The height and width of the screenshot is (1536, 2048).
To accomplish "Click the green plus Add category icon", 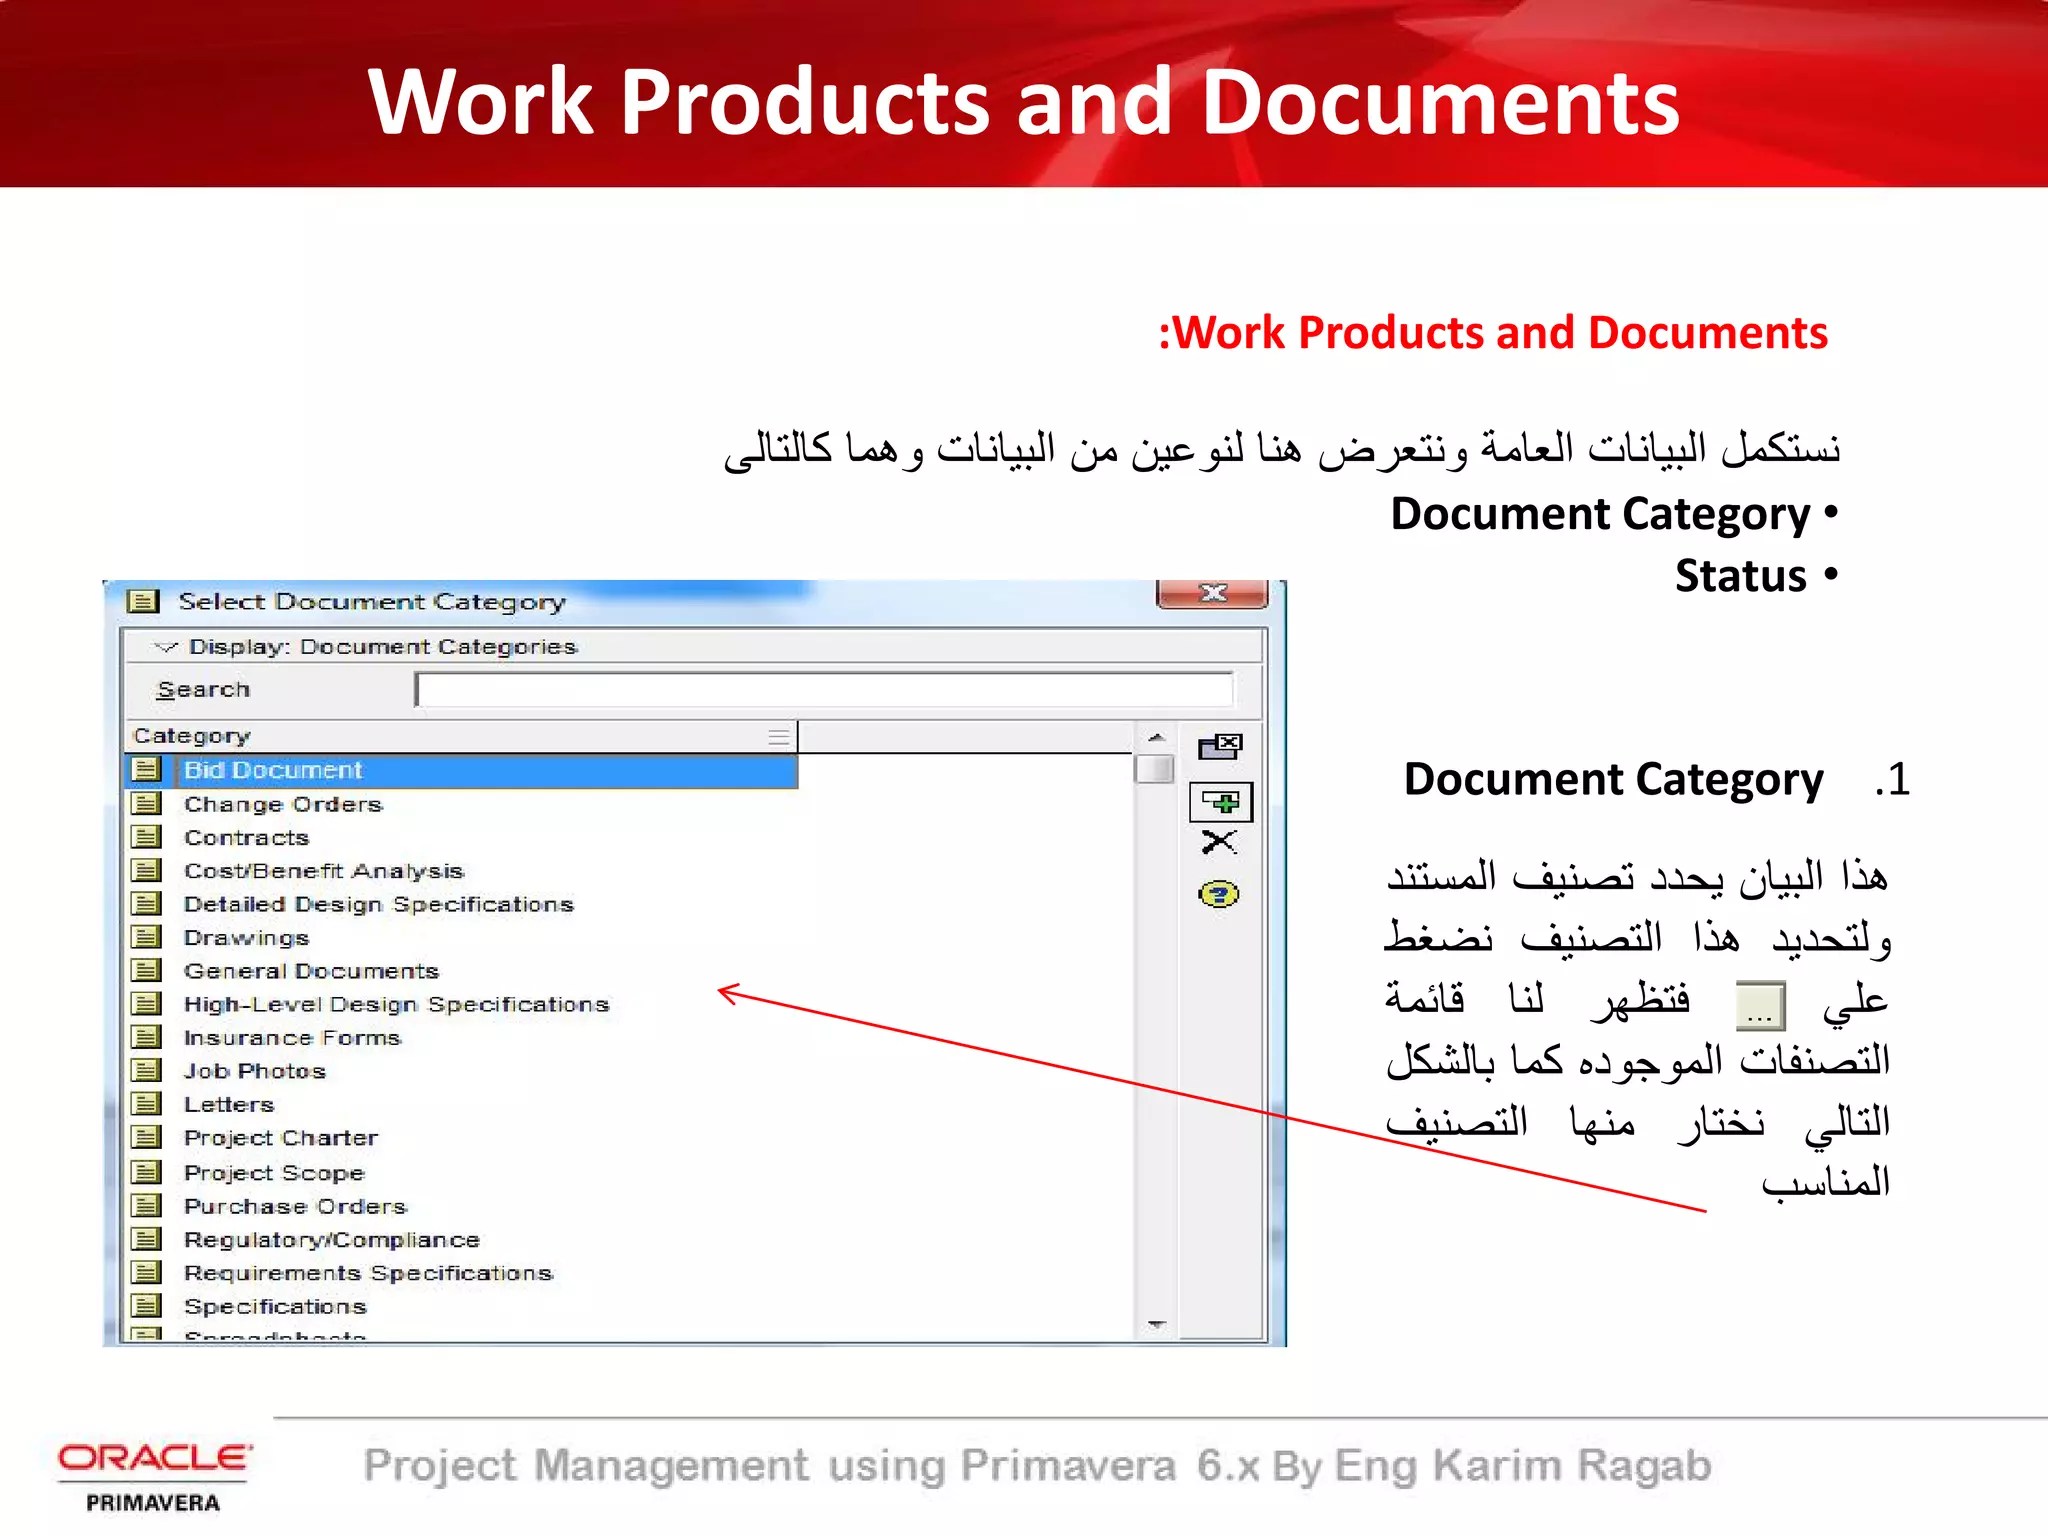I will point(1221,801).
